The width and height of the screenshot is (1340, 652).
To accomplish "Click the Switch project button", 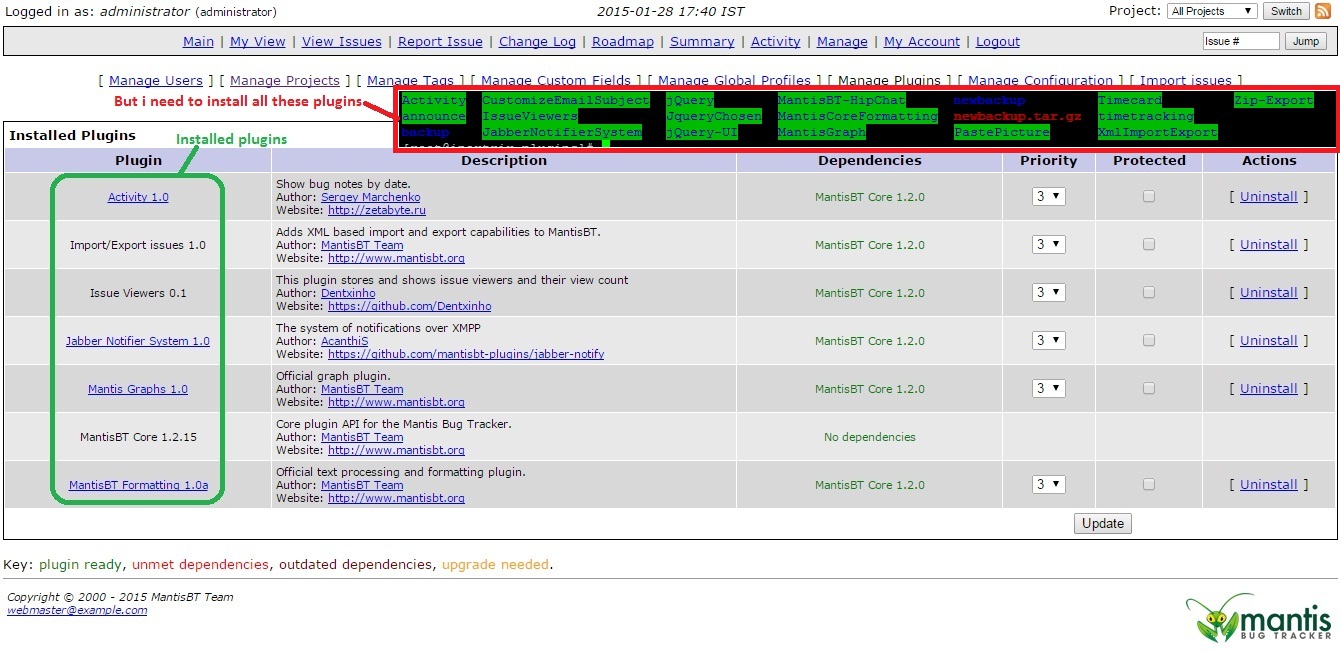I will [x=1286, y=11].
